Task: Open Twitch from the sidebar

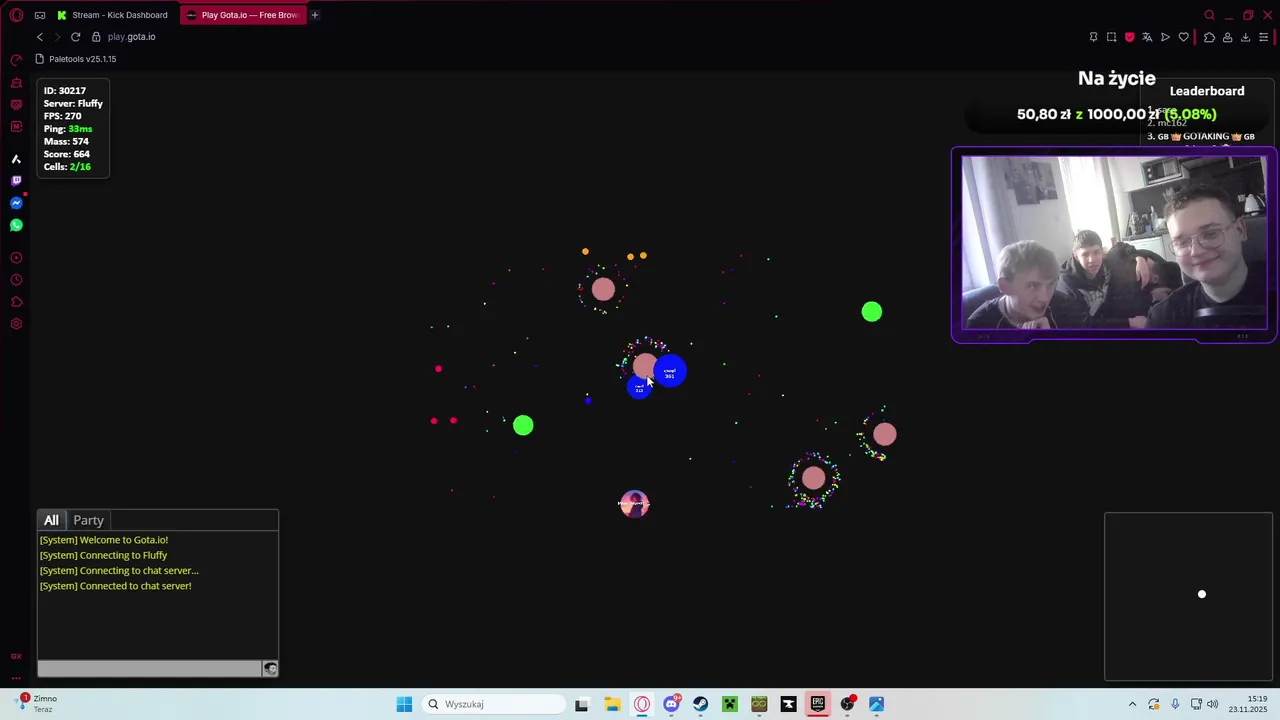Action: (16, 181)
